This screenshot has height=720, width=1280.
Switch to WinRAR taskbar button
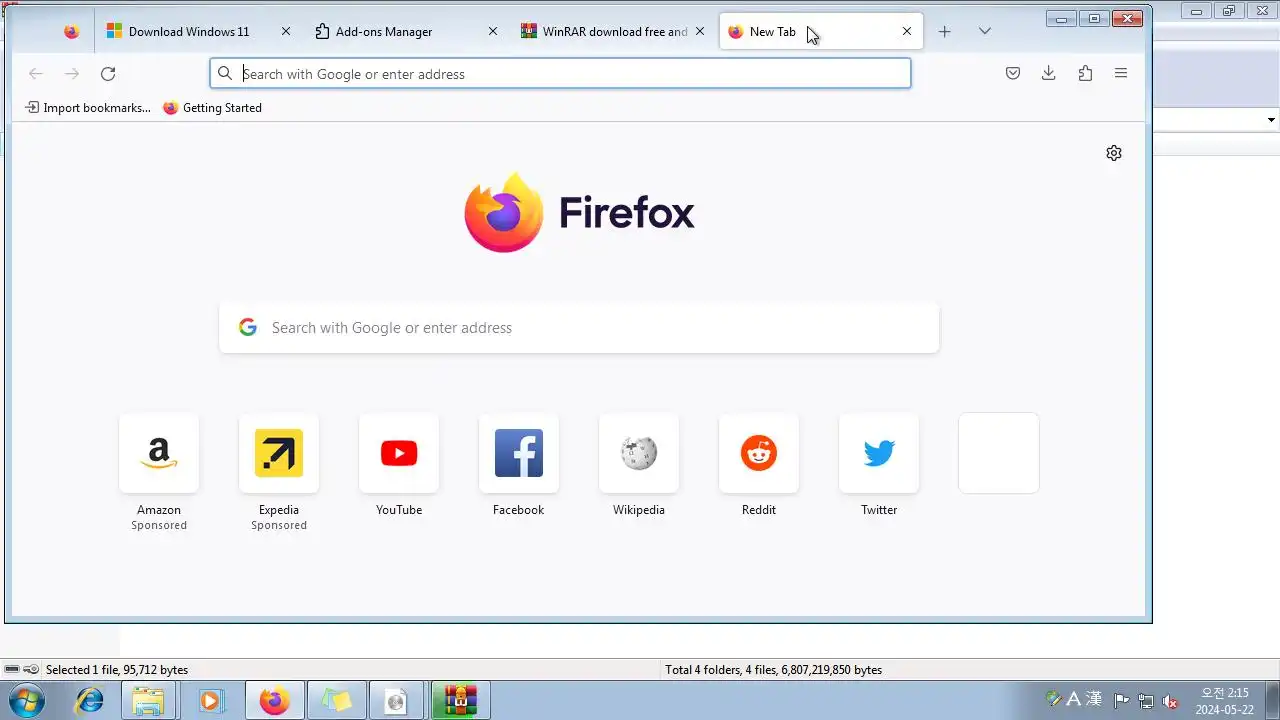460,701
